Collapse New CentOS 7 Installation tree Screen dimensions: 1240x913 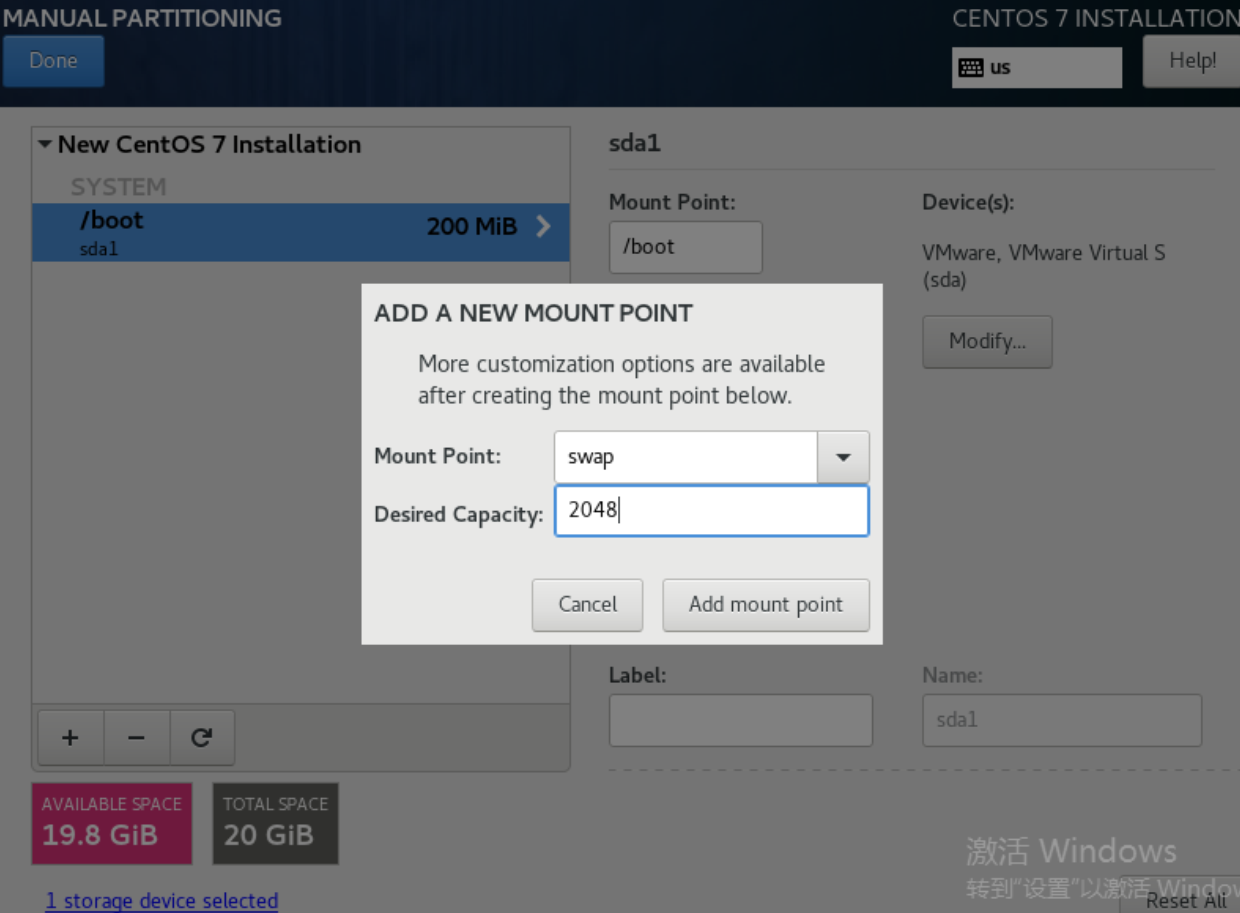click(x=45, y=144)
